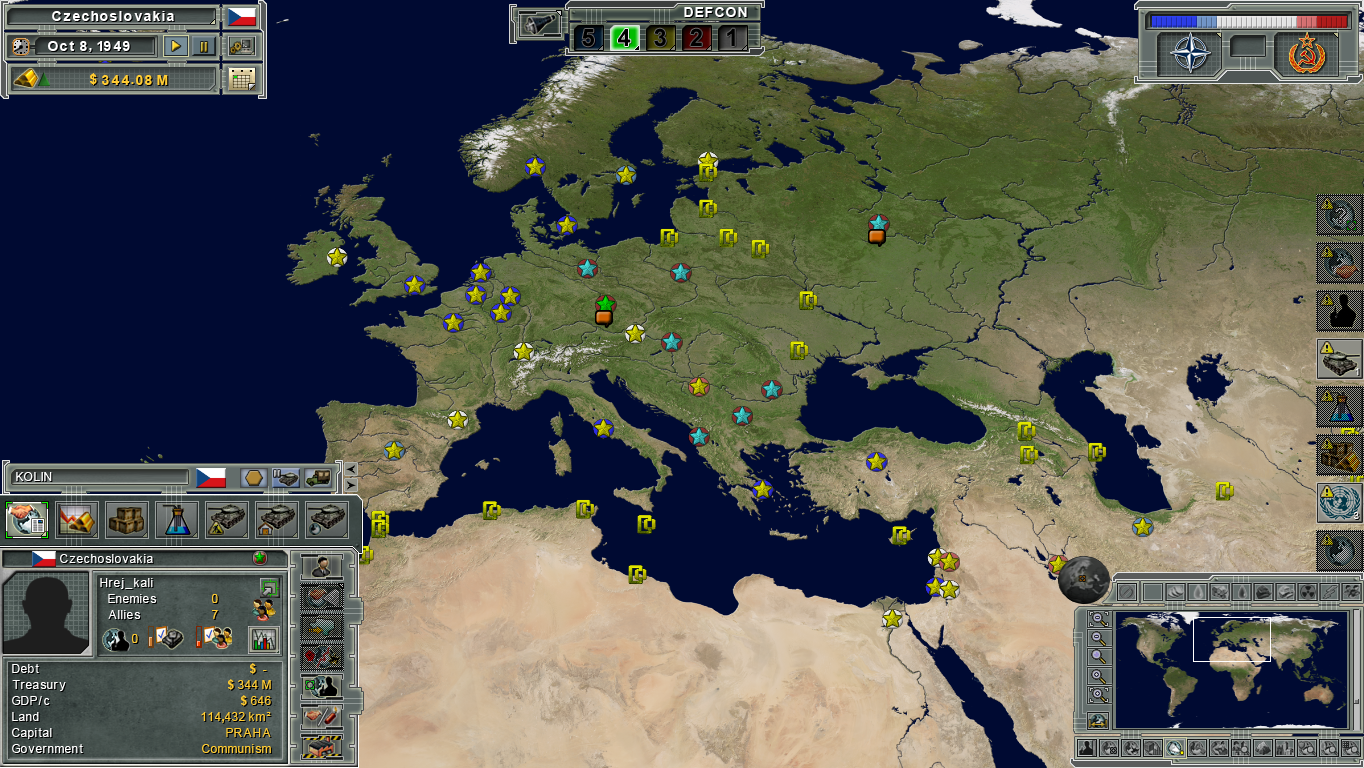Click the leader silhouette portrait
The height and width of the screenshot is (768, 1364).
point(47,613)
